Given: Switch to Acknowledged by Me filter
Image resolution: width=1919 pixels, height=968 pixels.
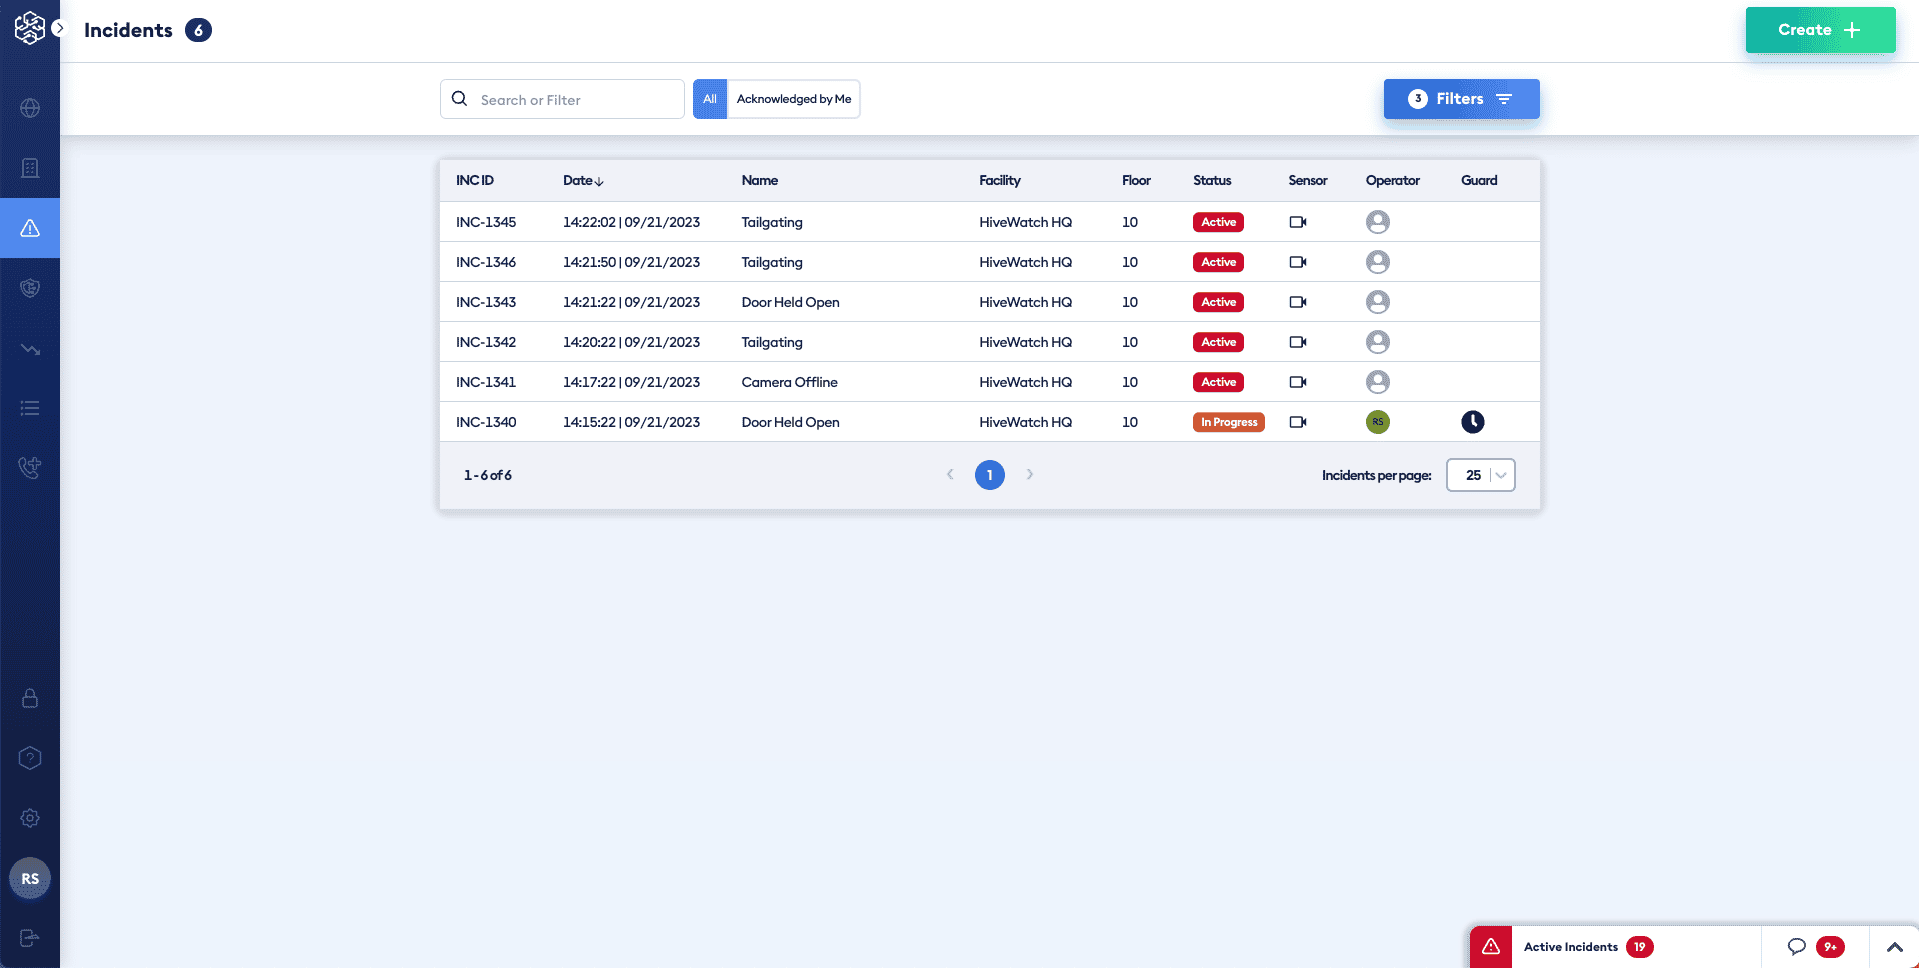Looking at the screenshot, I should coord(794,99).
